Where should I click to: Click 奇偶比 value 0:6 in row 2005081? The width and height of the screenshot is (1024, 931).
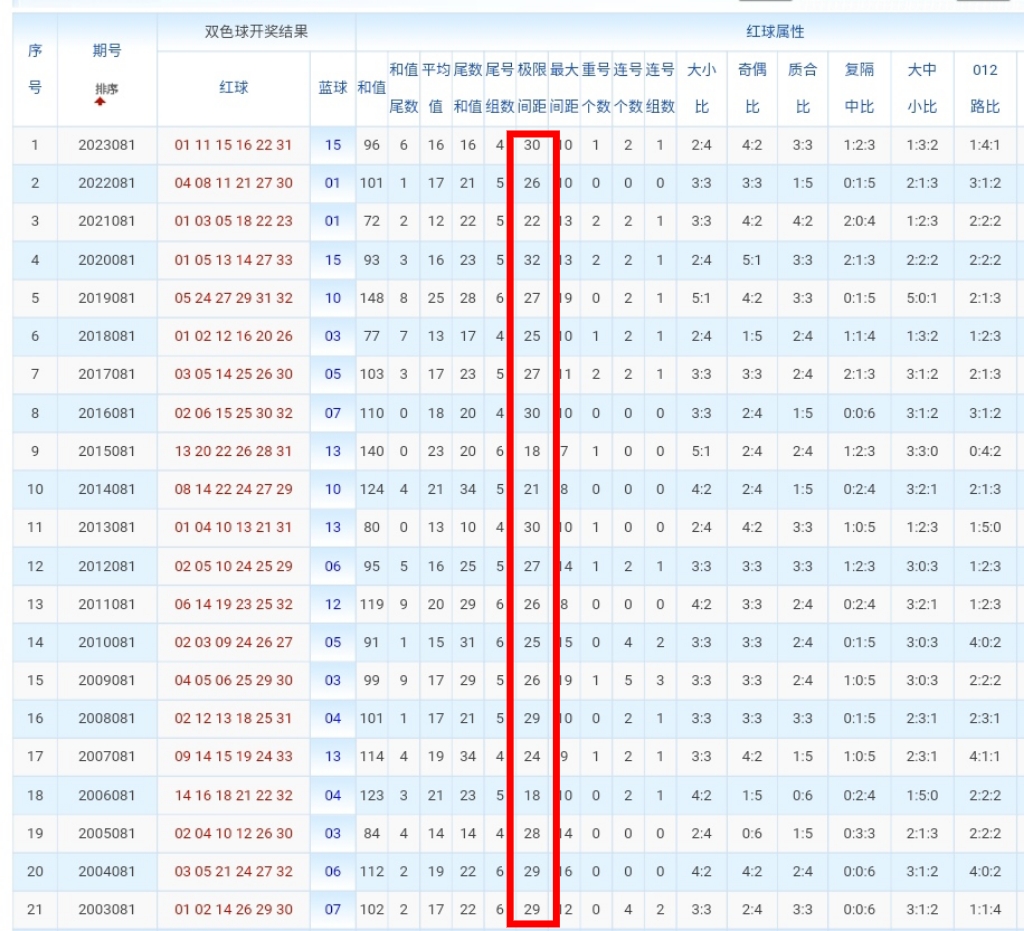tap(752, 833)
